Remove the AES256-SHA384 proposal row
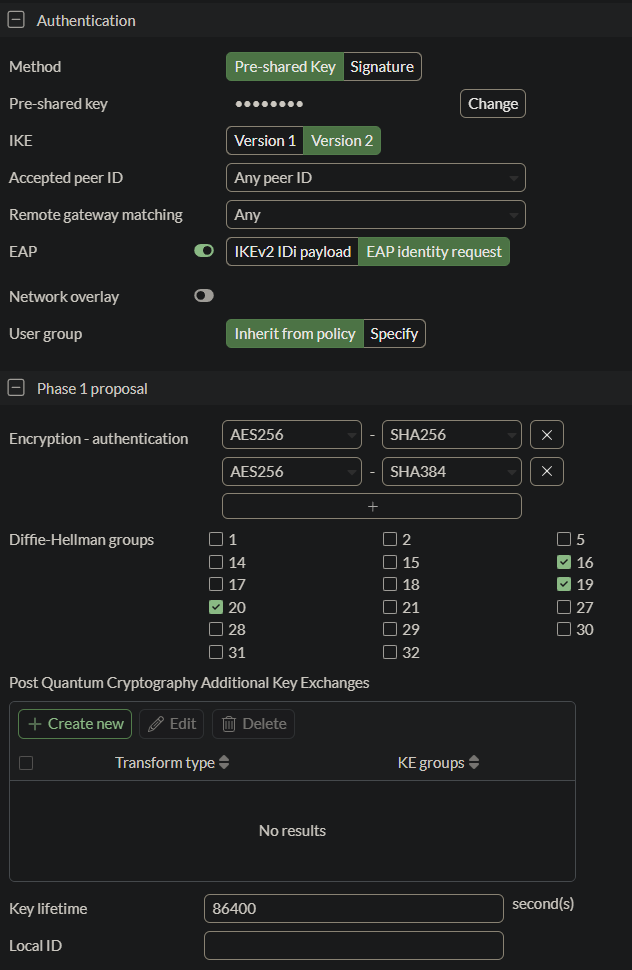This screenshot has height=970, width=632. [x=547, y=471]
